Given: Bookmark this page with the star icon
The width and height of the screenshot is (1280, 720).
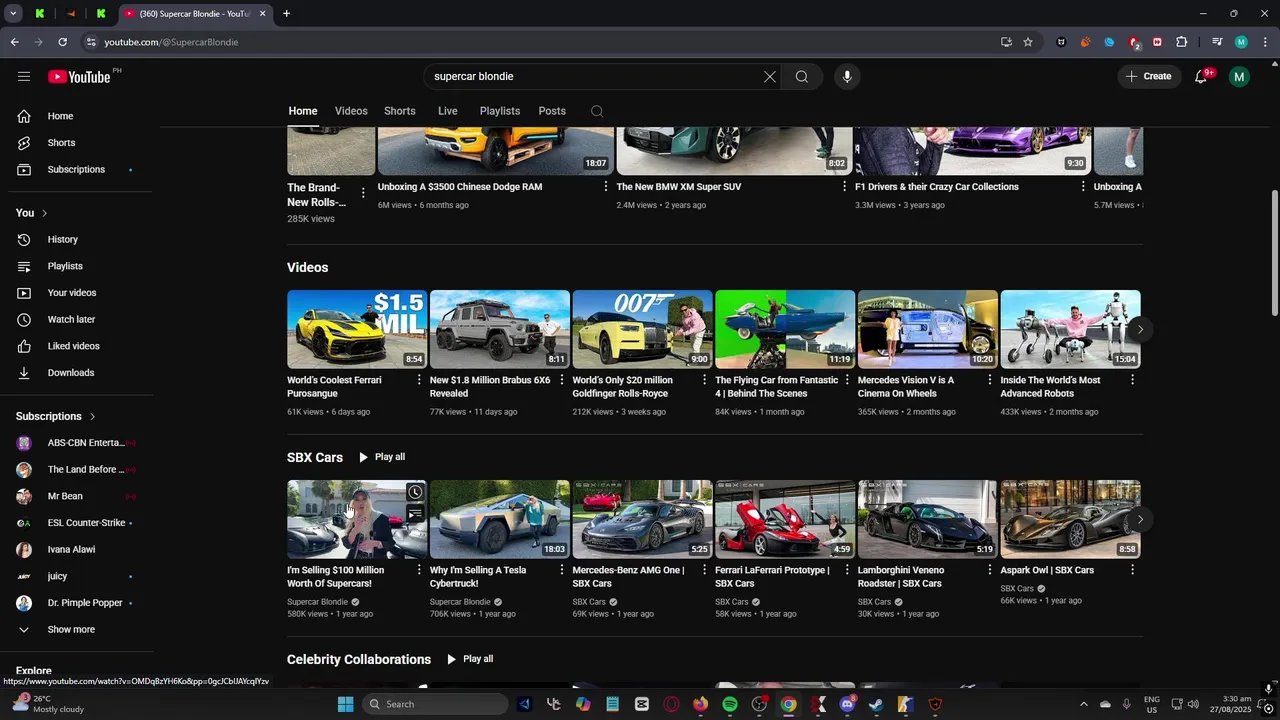Looking at the screenshot, I should [1028, 42].
